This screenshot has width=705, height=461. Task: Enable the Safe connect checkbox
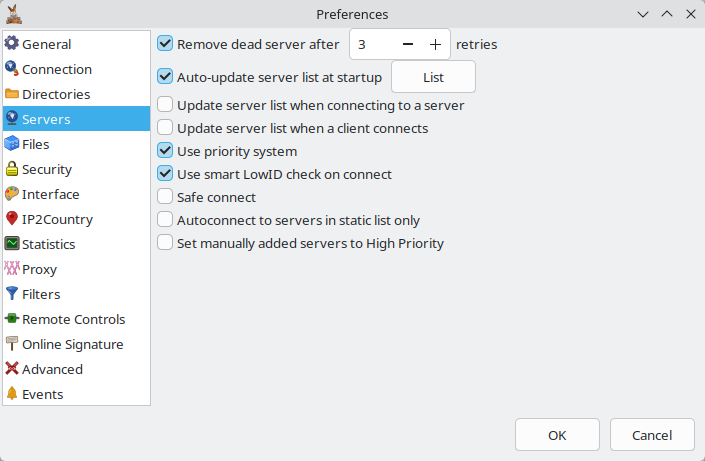[x=165, y=196]
